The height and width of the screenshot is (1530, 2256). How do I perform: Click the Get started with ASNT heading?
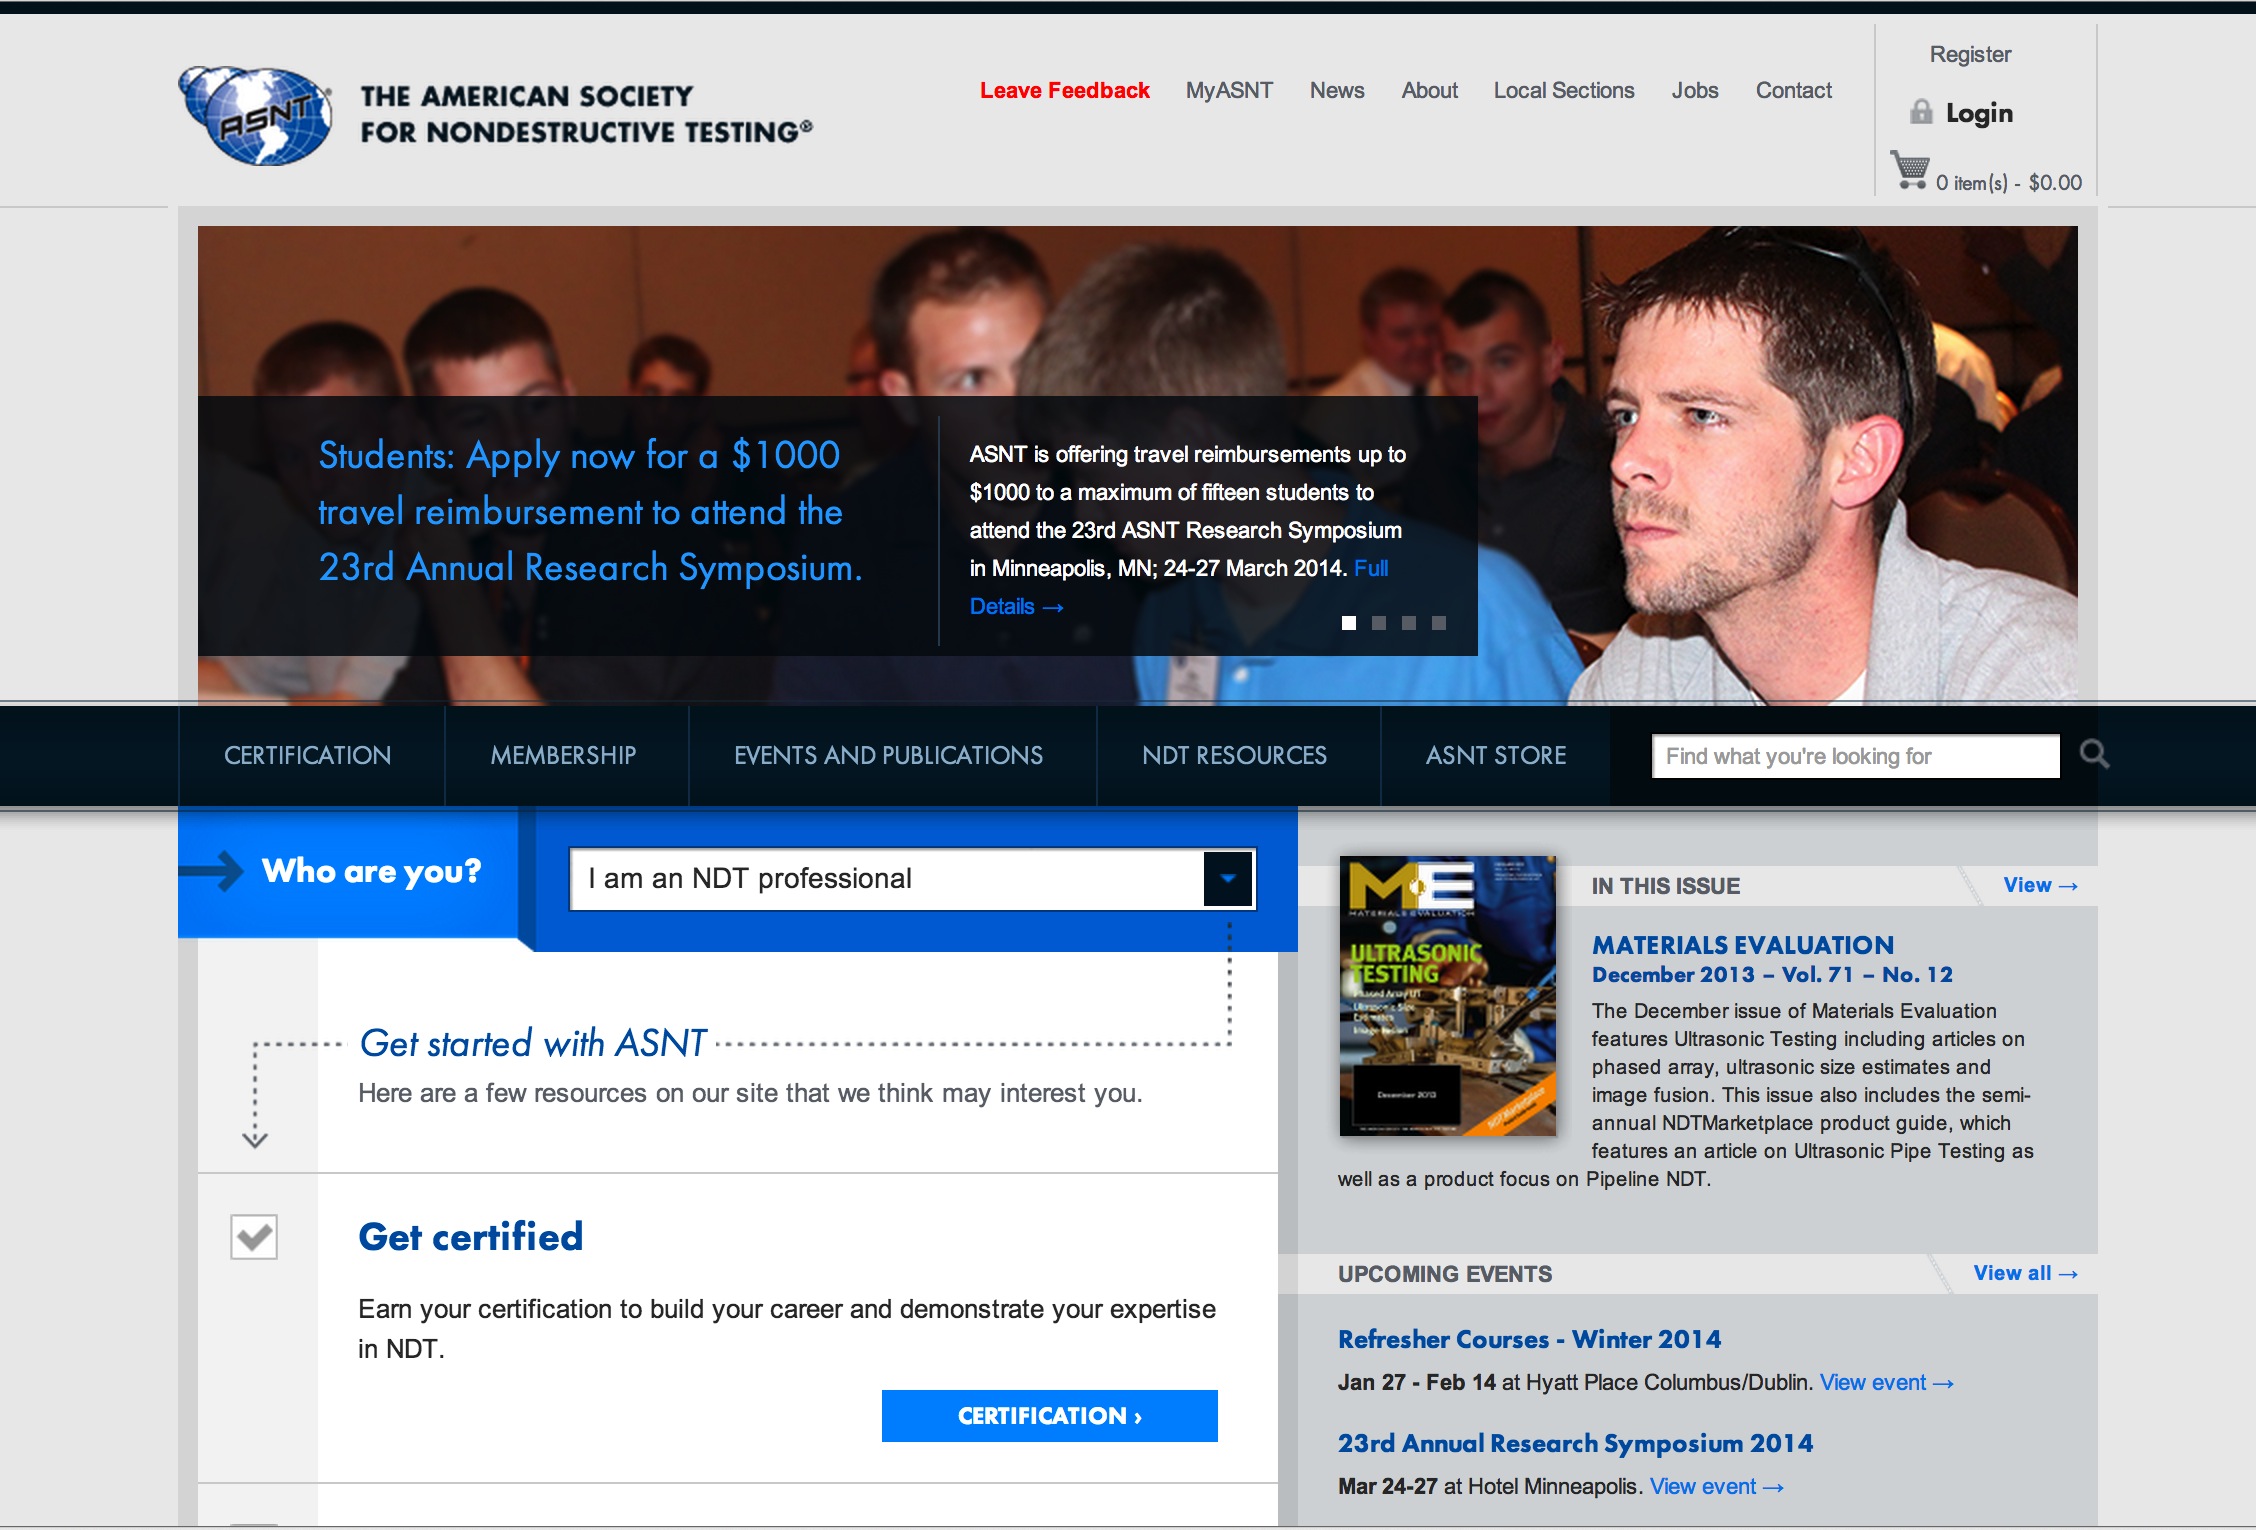pos(533,1043)
